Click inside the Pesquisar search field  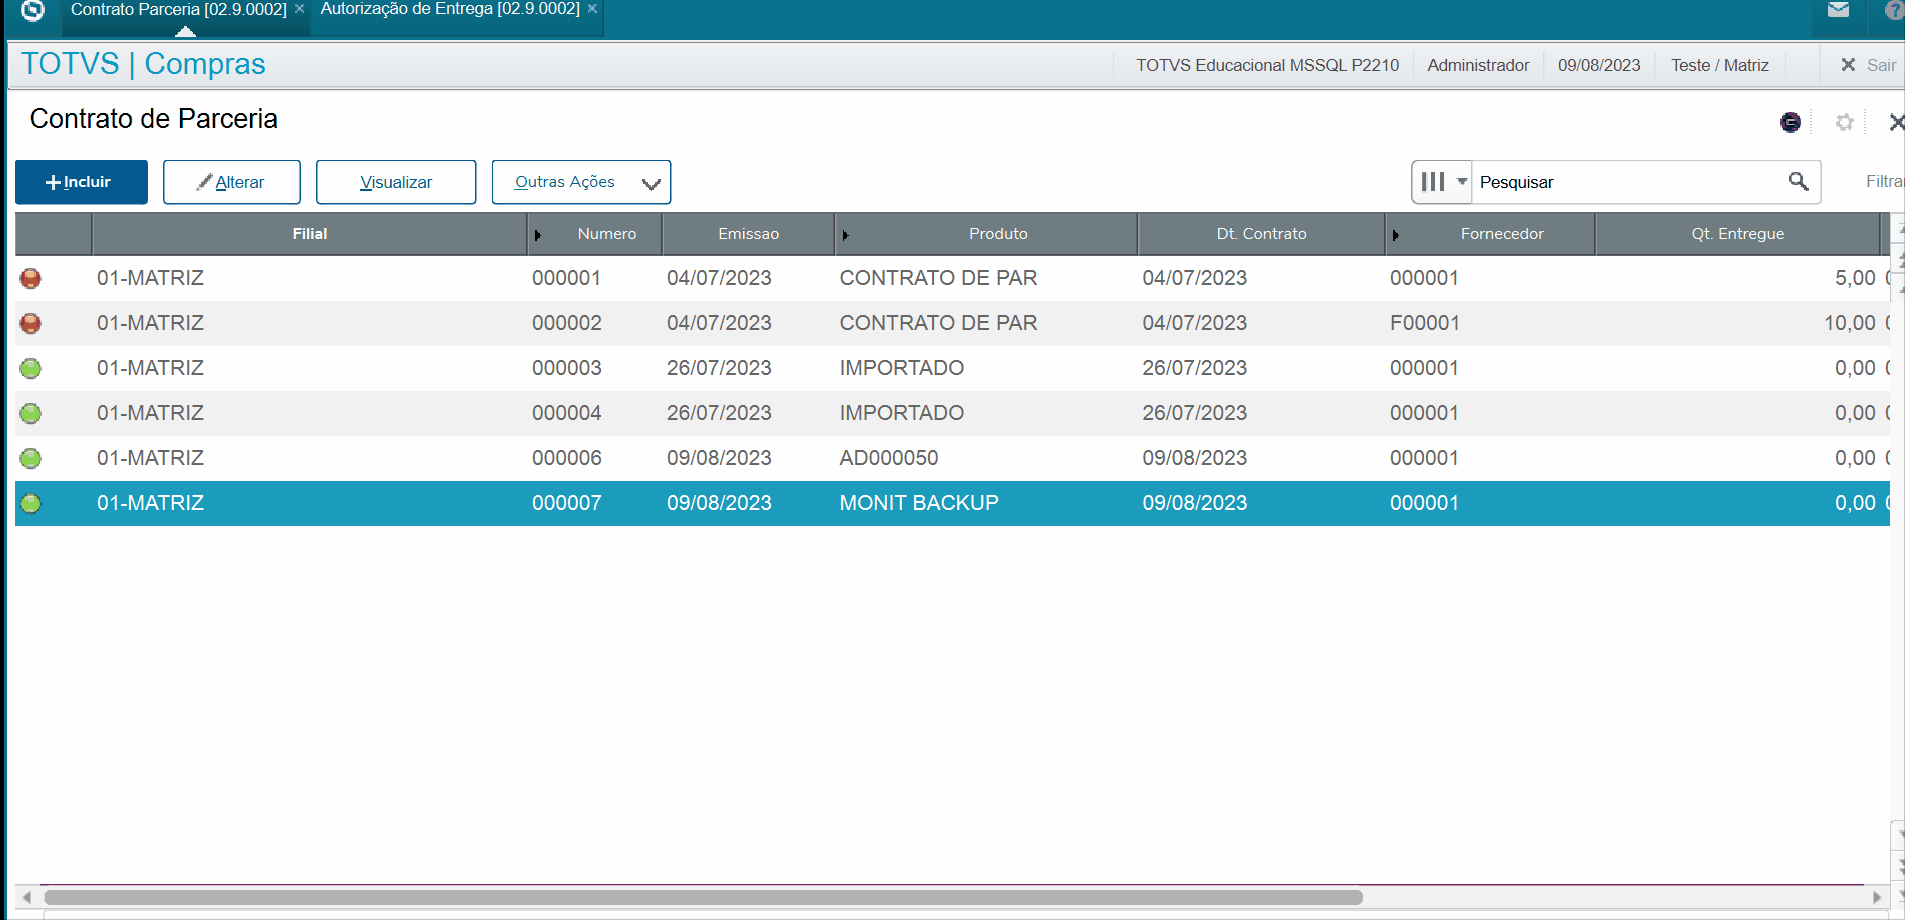coord(1620,182)
